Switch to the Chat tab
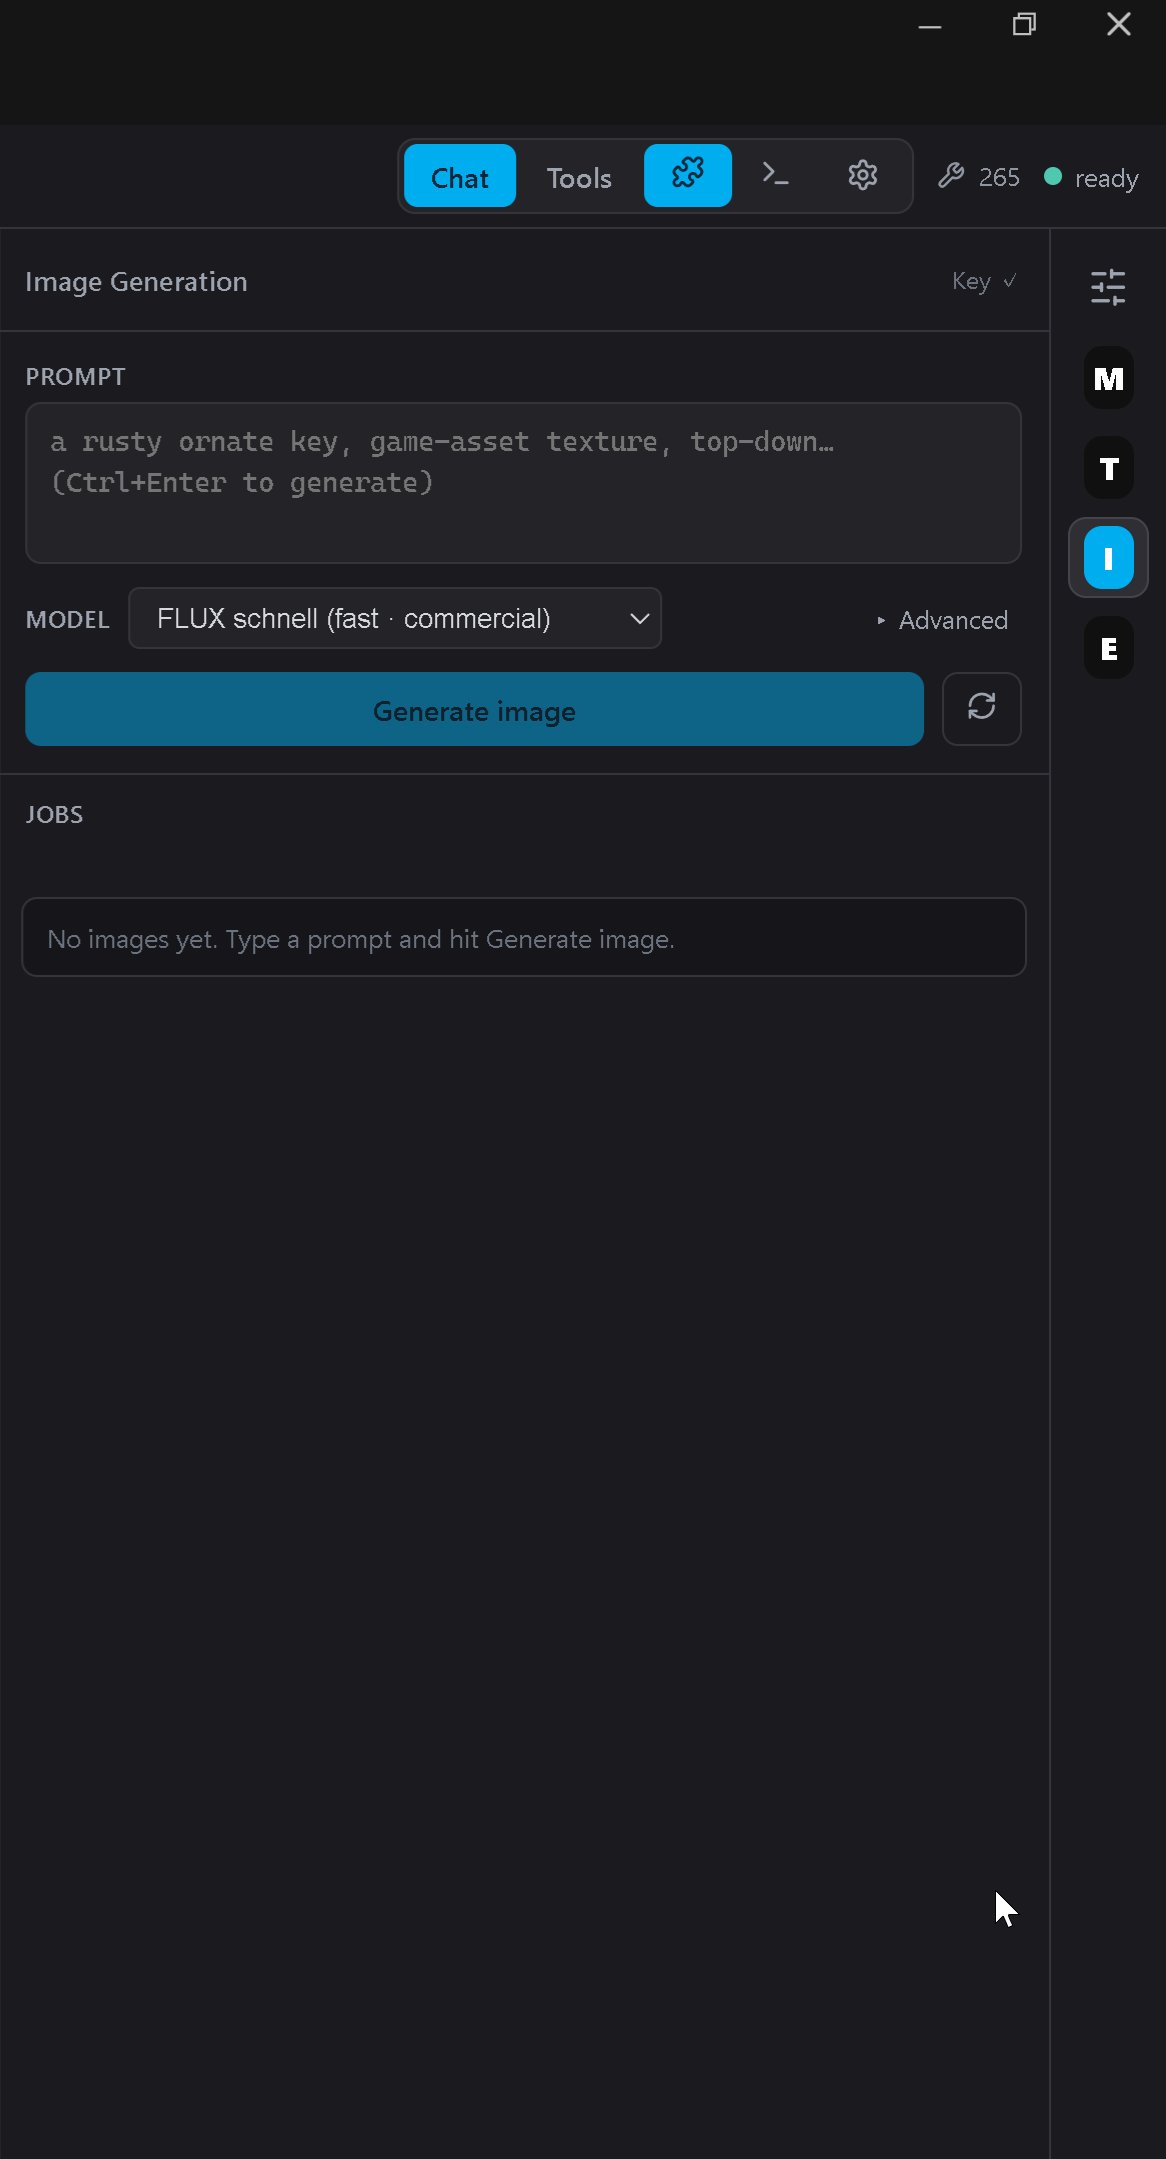 coord(460,176)
